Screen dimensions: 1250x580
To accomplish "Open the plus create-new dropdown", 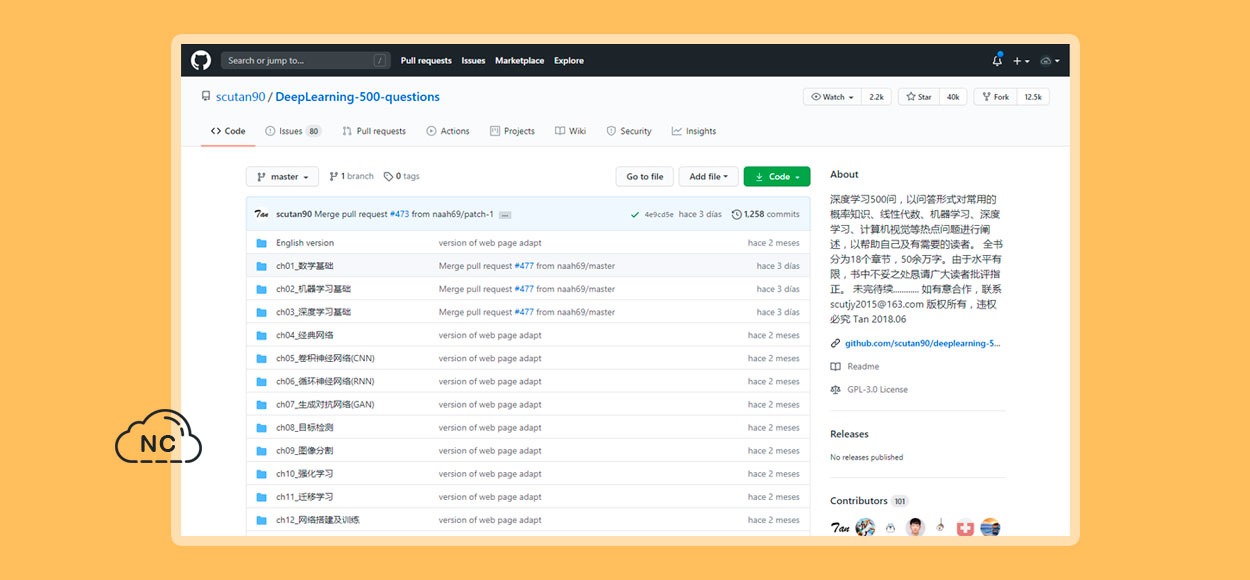I will (1020, 61).
